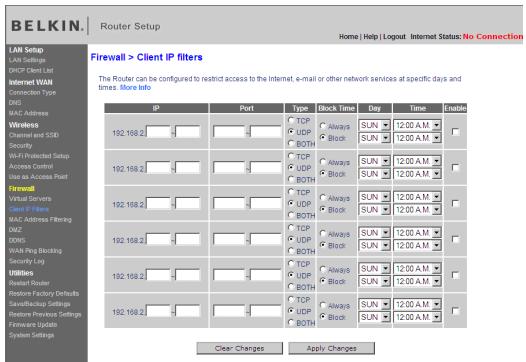
Task: Focus second row starting IP field
Action: 158,167
